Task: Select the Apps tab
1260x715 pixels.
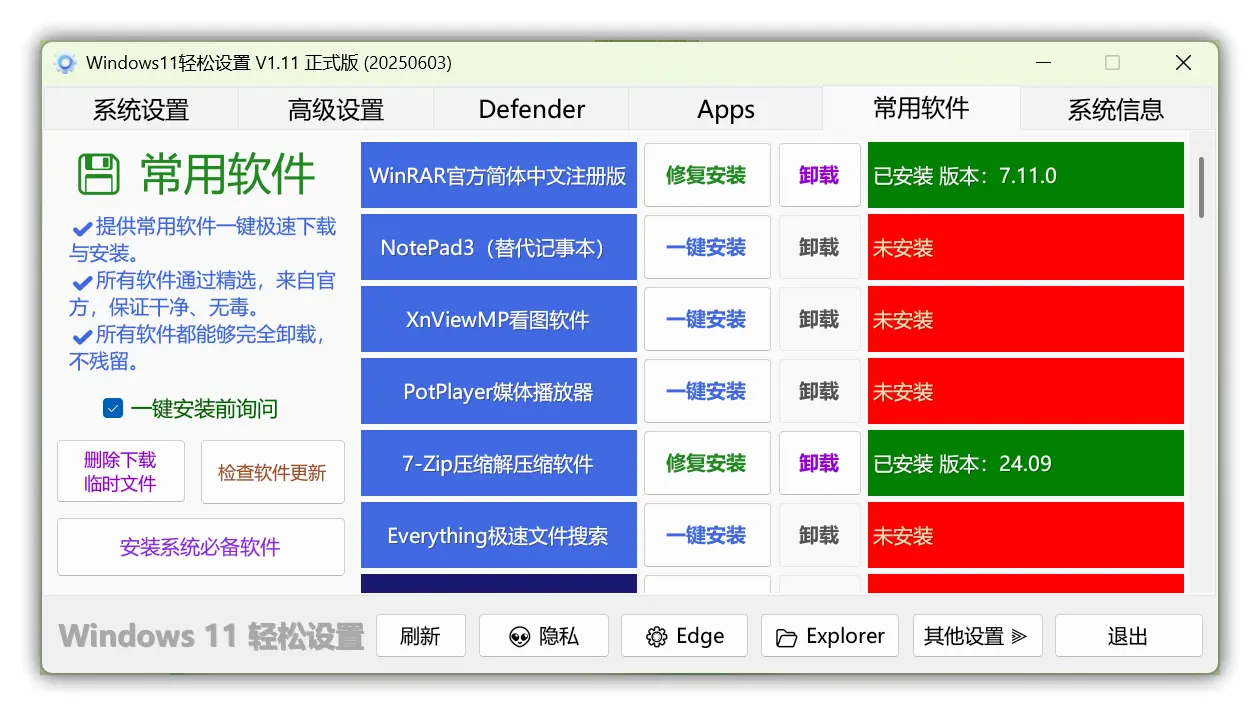Action: coord(726,109)
